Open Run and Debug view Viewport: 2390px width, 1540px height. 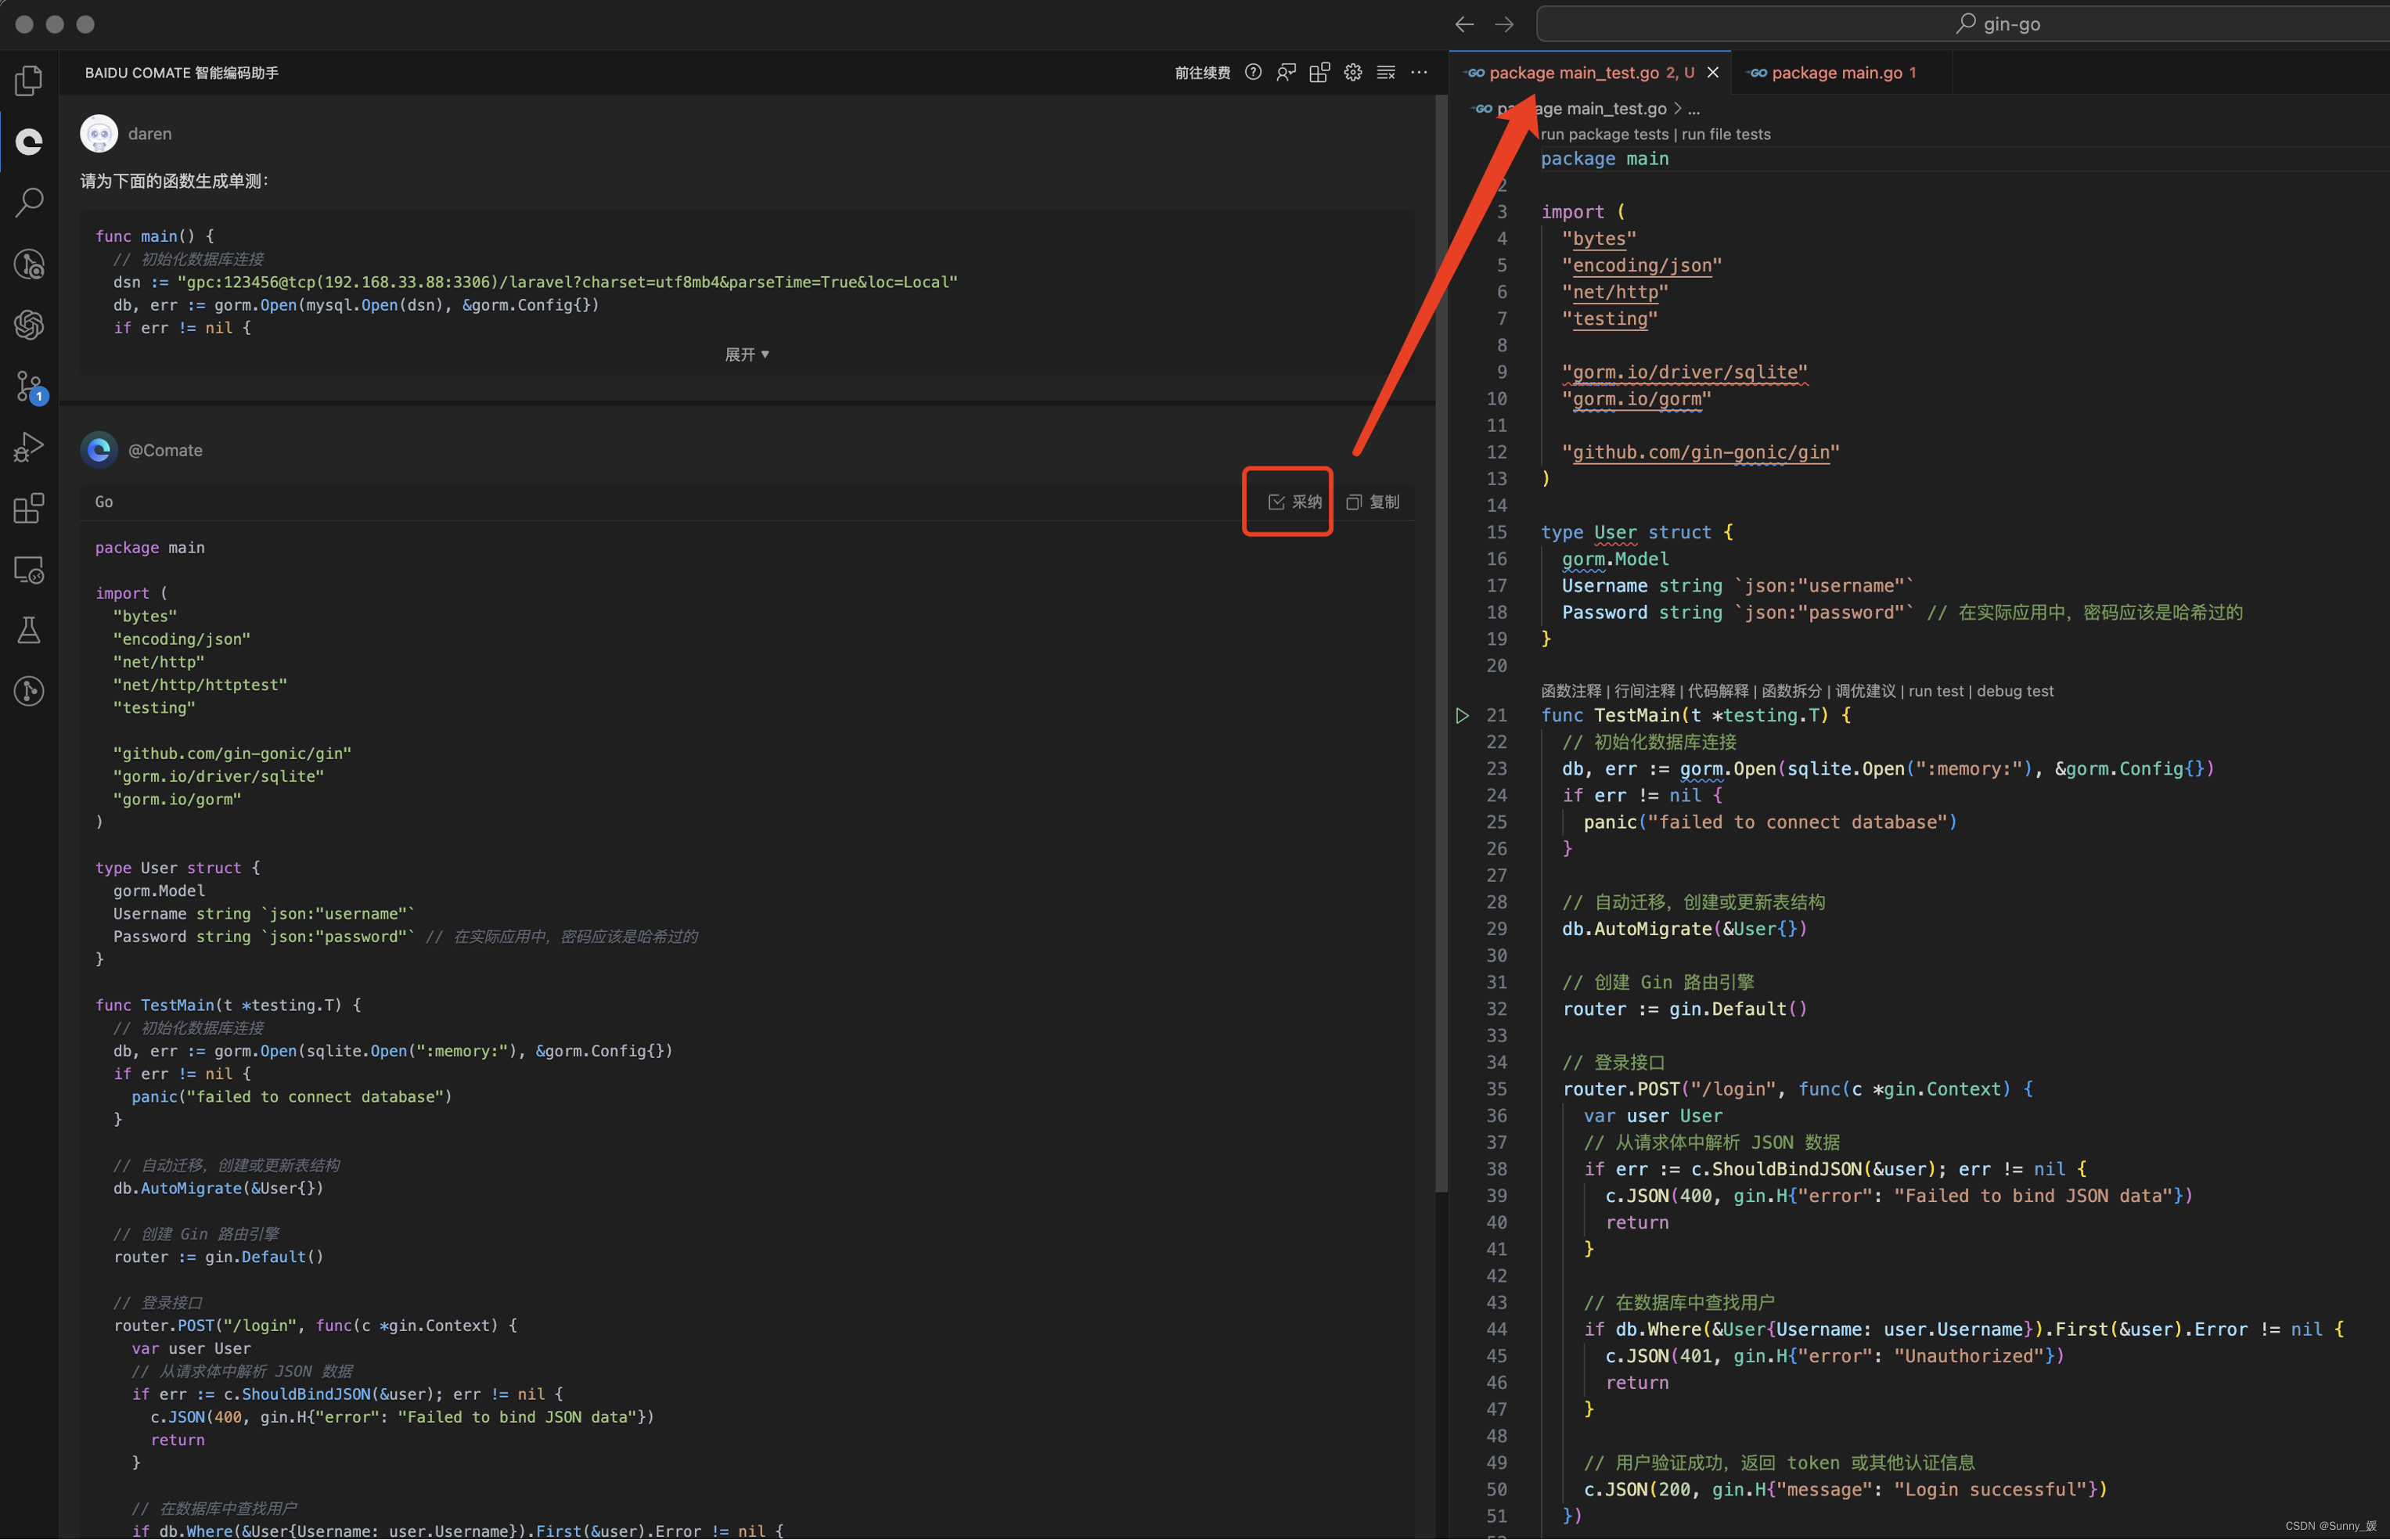(x=29, y=447)
